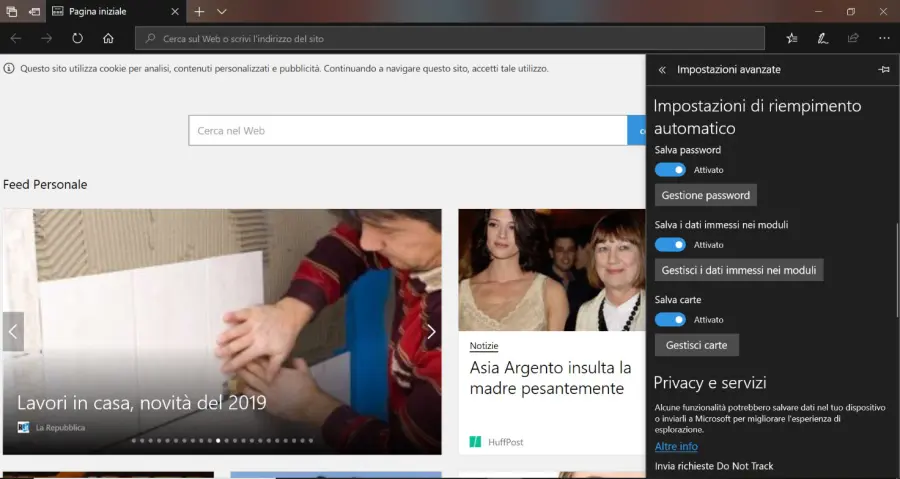Screen dimensions: 900x479
Task: Click the La Repubblica source logo
Action: point(23,428)
